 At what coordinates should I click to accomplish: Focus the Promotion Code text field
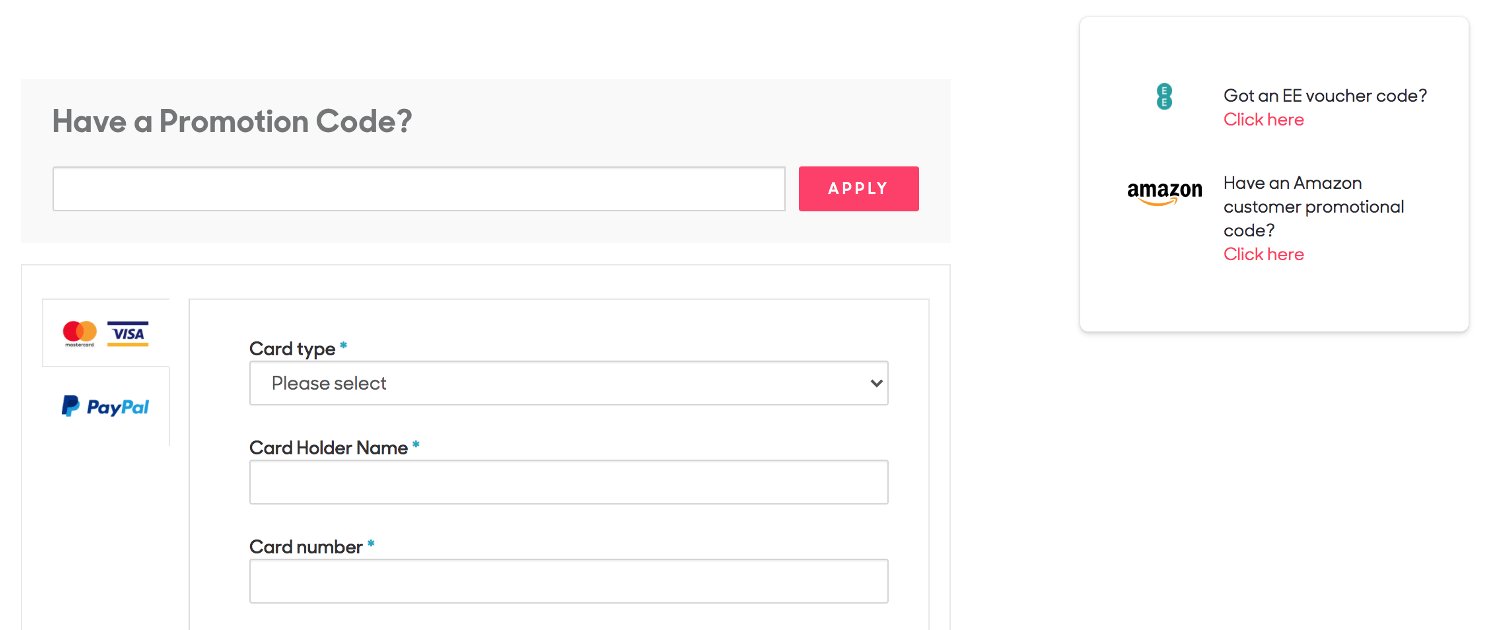click(419, 189)
